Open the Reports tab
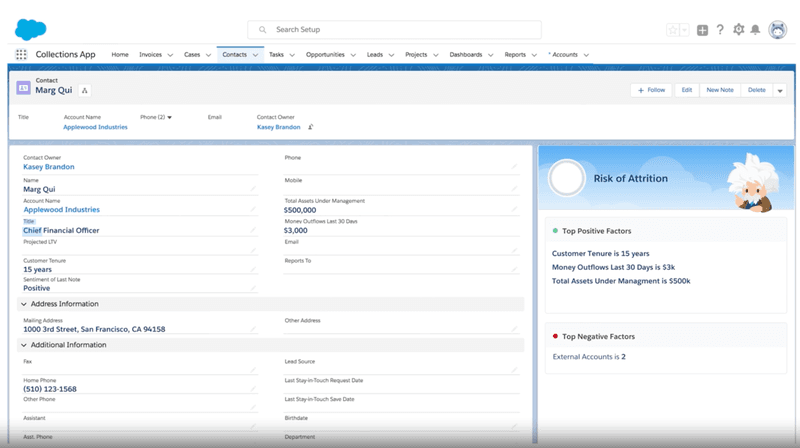Viewport: 800px width, 448px height. coord(515,55)
